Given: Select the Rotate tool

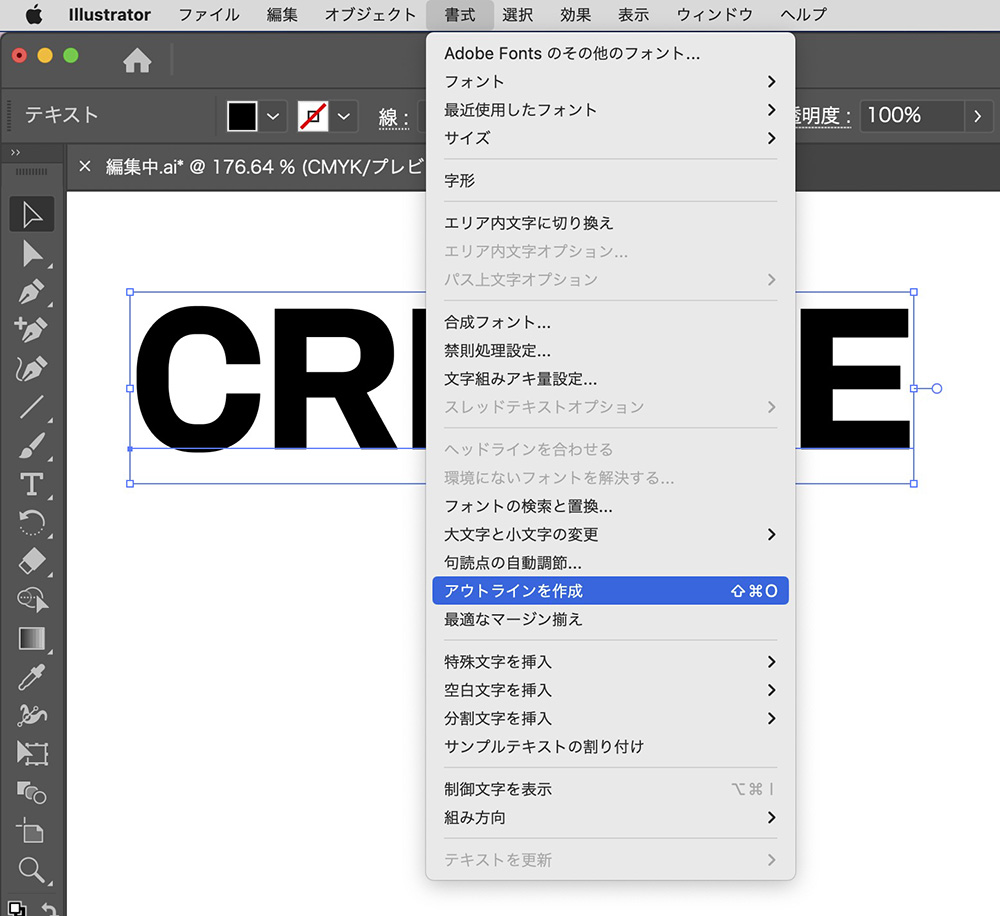Looking at the screenshot, I should pos(32,523).
